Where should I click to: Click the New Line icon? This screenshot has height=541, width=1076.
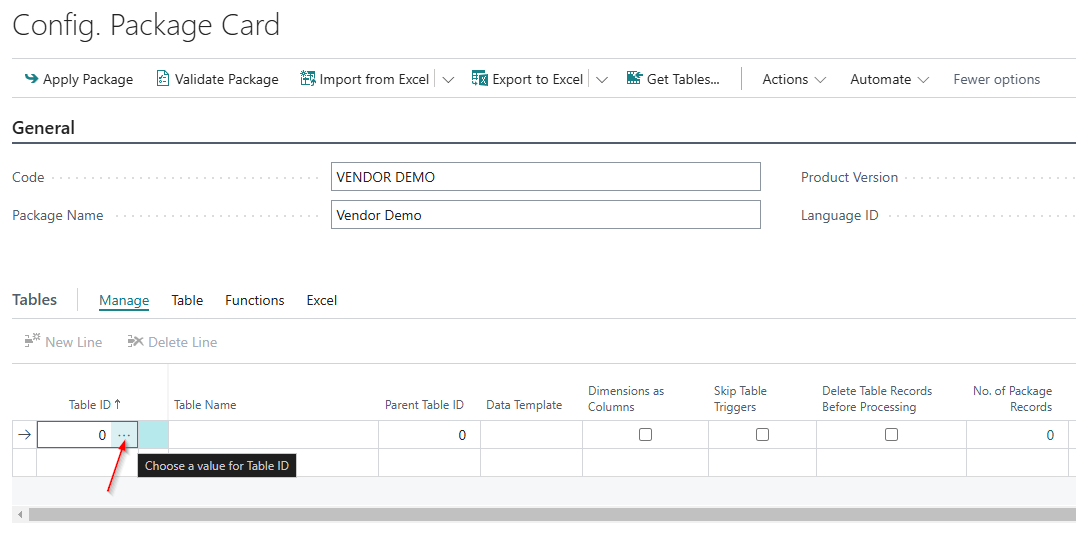33,342
